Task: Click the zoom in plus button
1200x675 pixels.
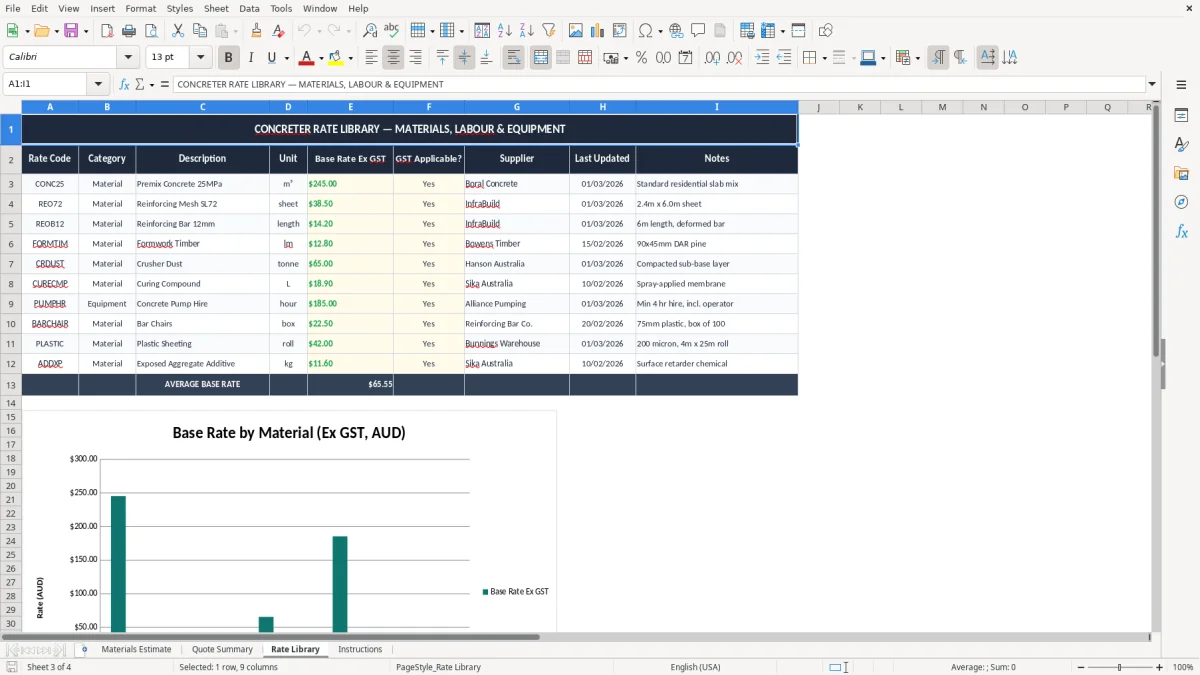Action: (1160, 667)
